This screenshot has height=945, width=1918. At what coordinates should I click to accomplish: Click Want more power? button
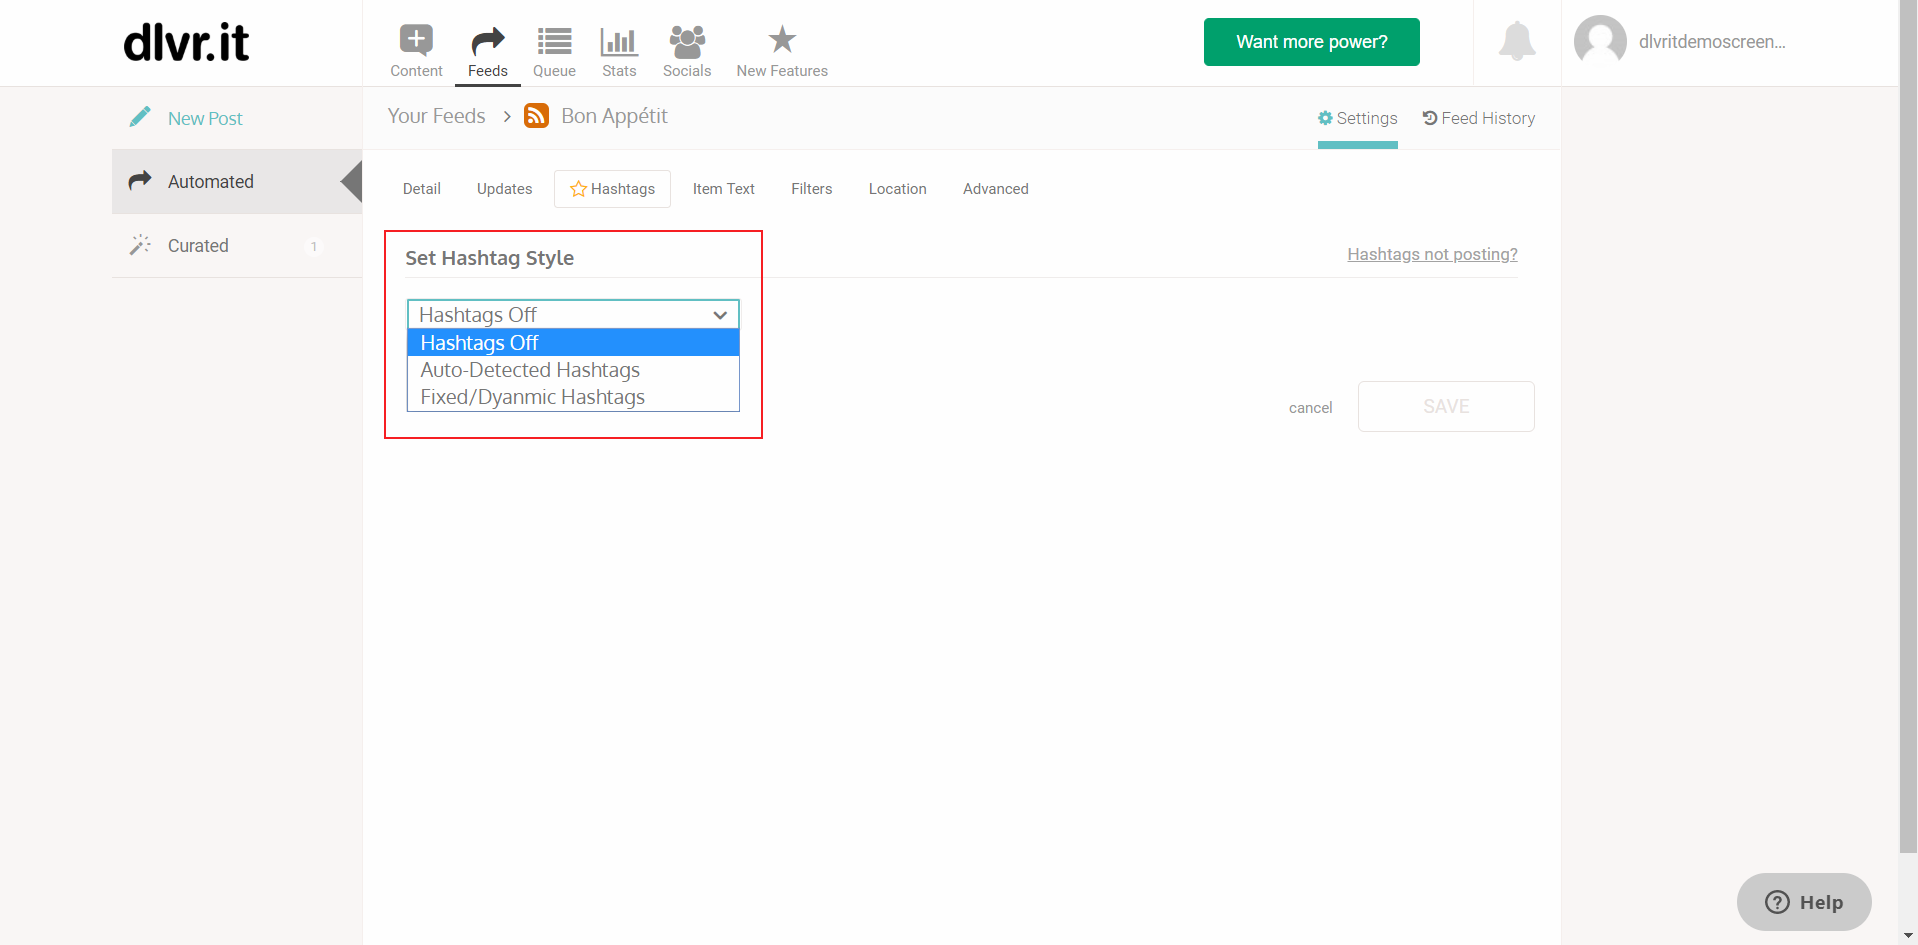[1312, 42]
